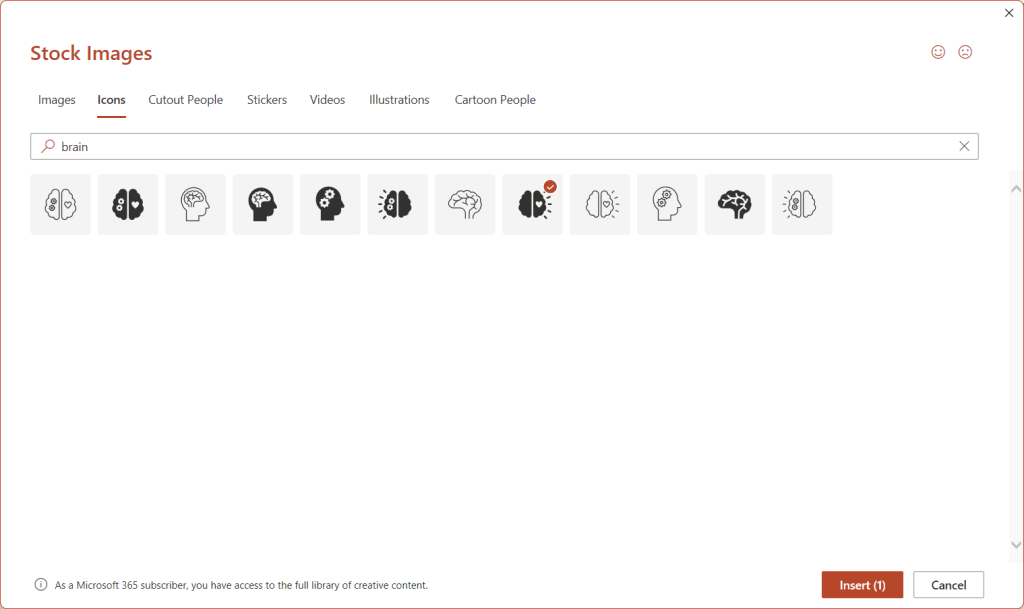
Task: Select the plain outlined brain icon
Action: pyautogui.click(x=465, y=204)
